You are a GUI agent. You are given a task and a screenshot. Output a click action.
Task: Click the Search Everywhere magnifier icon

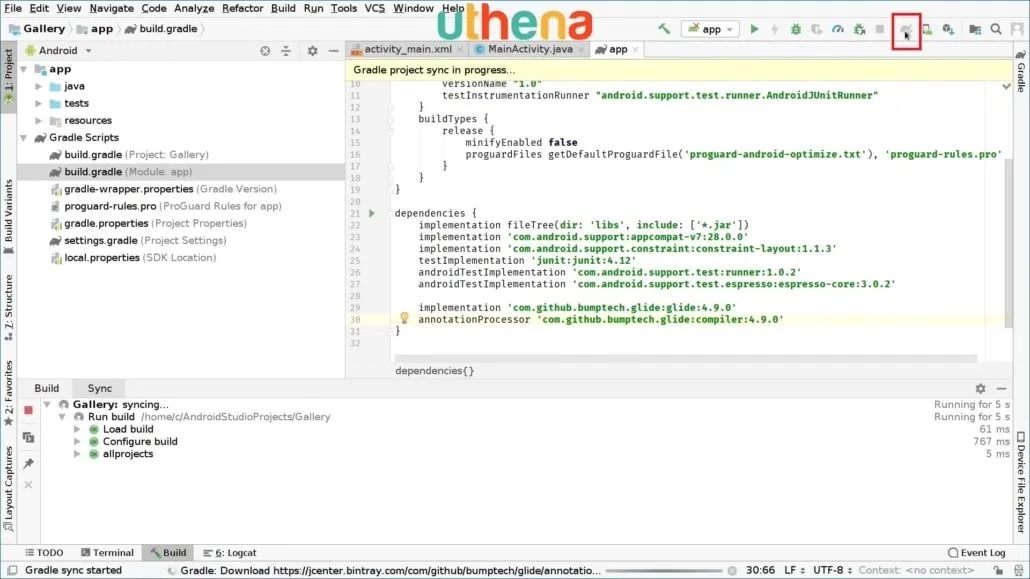996,29
